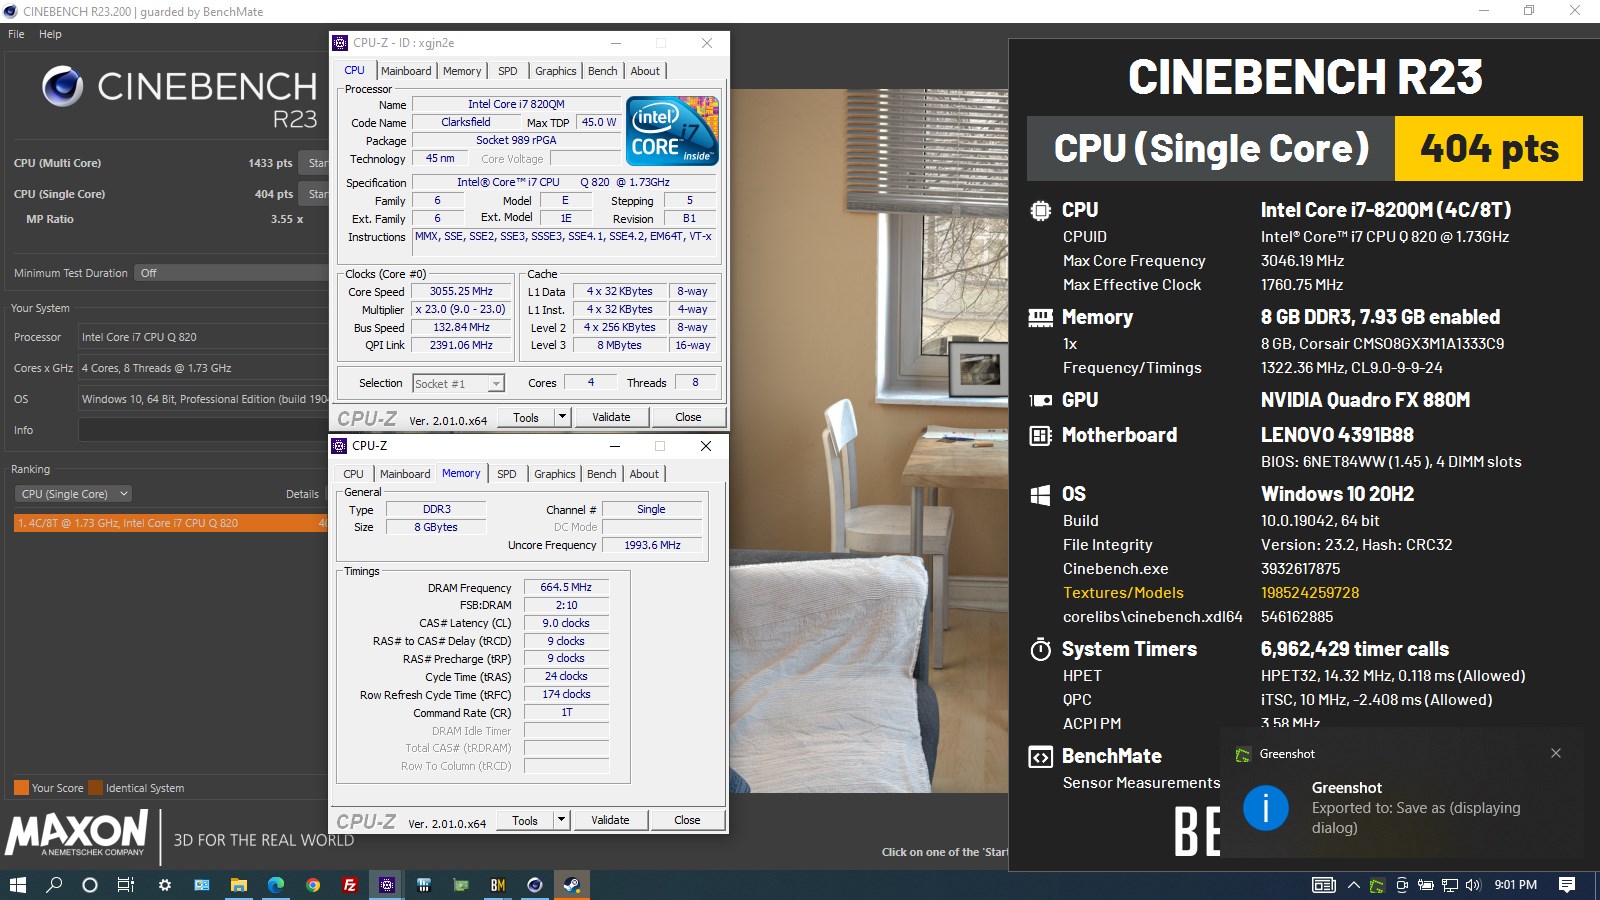1600x900 pixels.
Task: Click the Core Speed value 3055.25 MHz
Action: pyautogui.click(x=461, y=292)
